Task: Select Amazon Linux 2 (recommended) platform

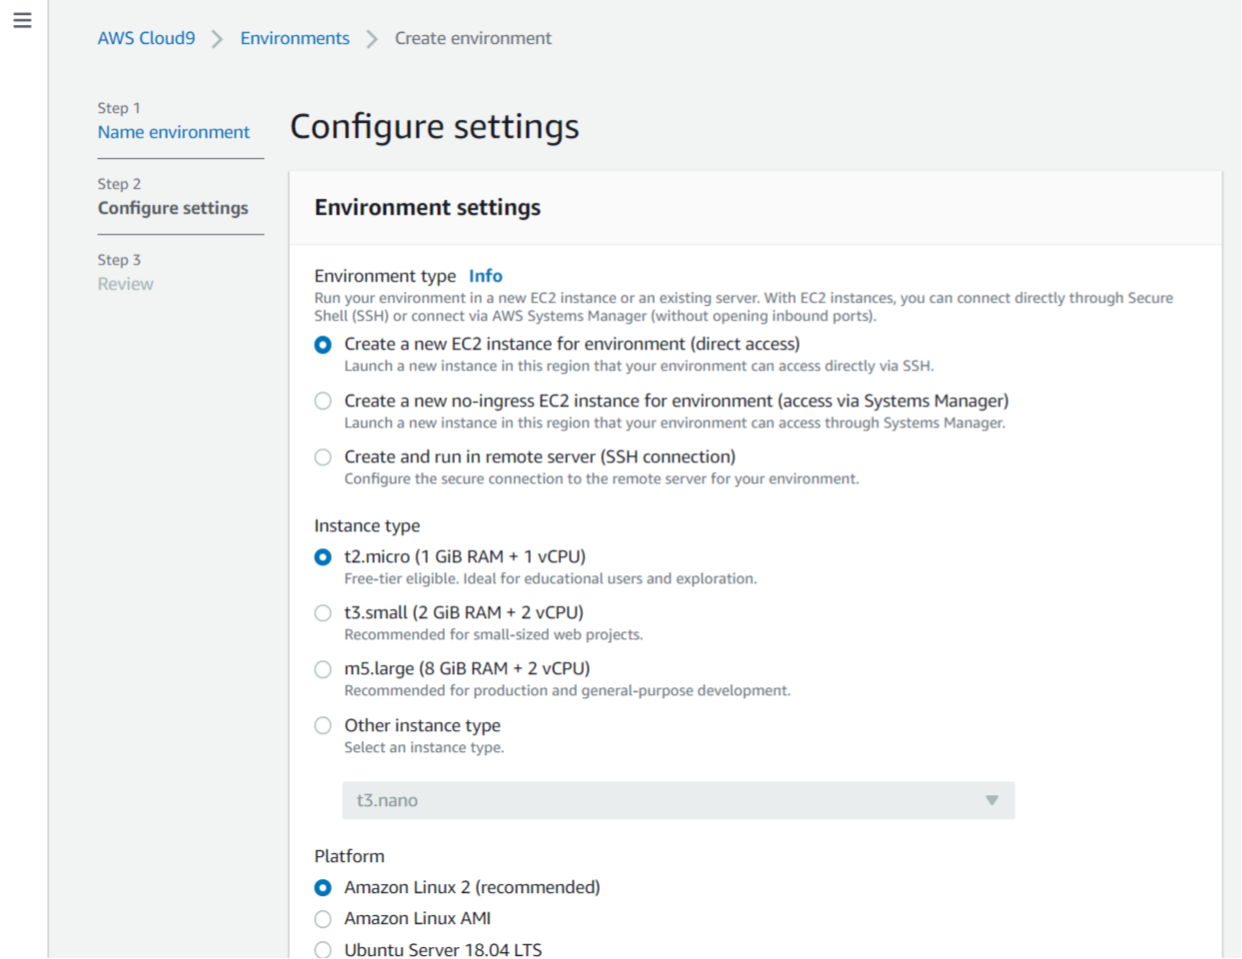Action: [323, 888]
